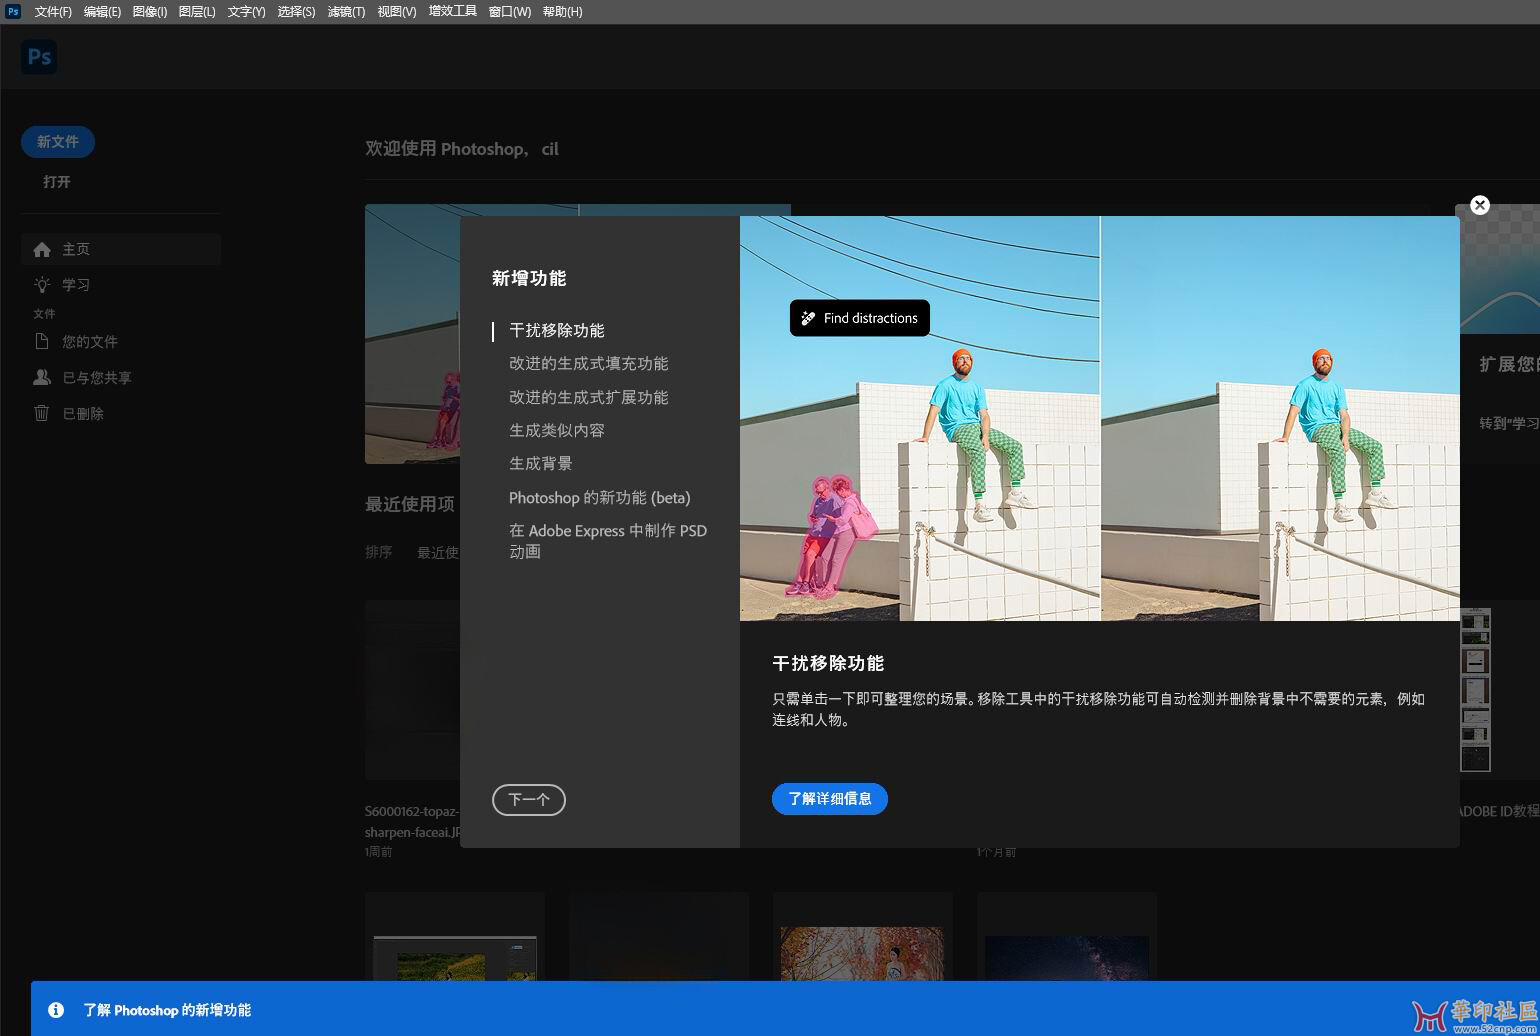Click the home icon next to 主页

click(42, 249)
